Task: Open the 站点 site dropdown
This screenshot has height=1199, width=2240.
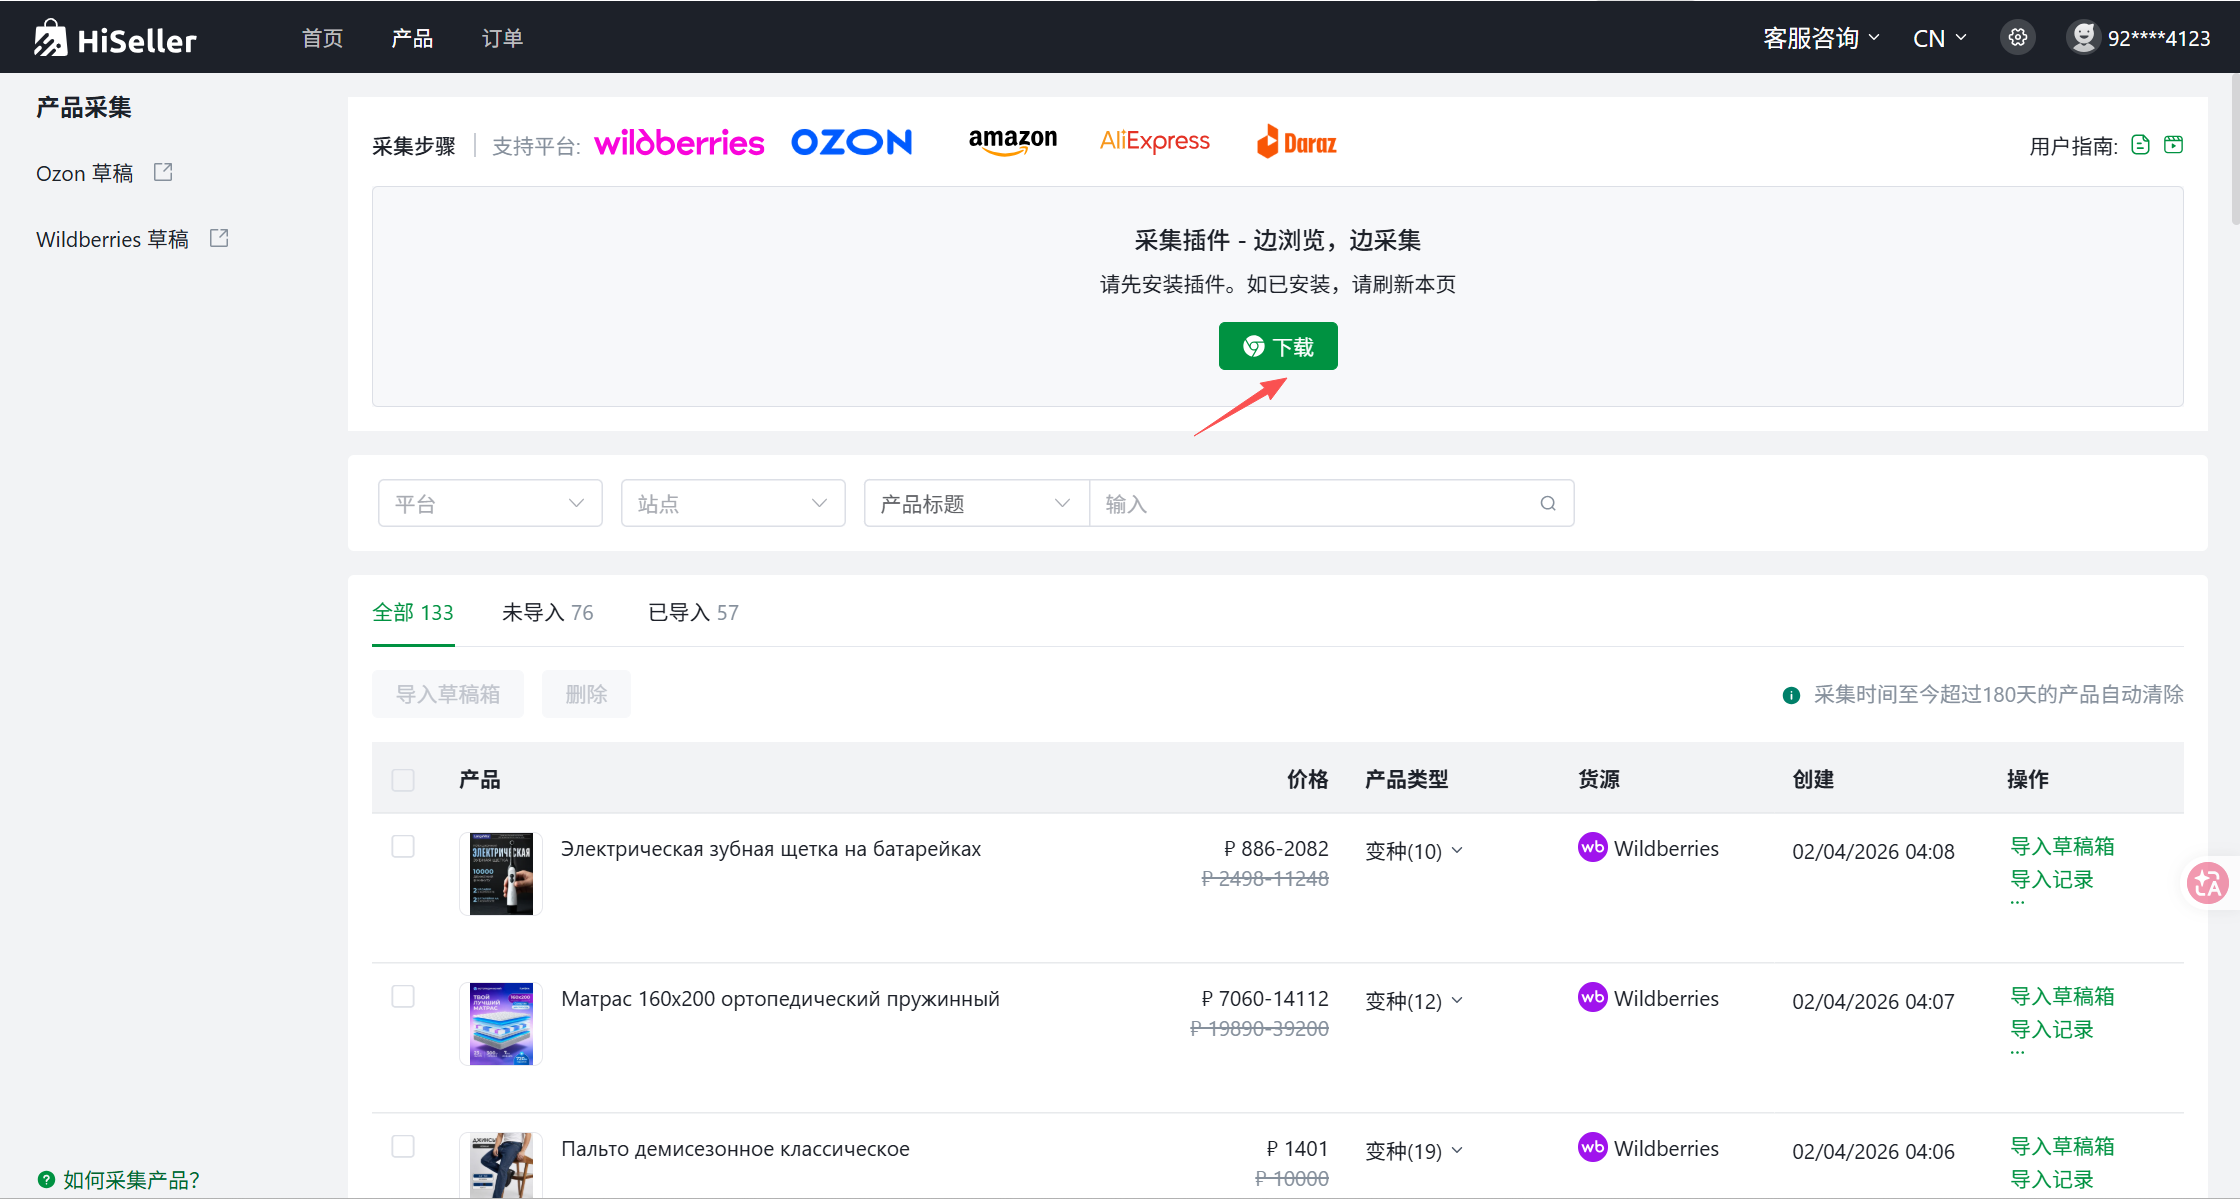Action: (x=732, y=503)
